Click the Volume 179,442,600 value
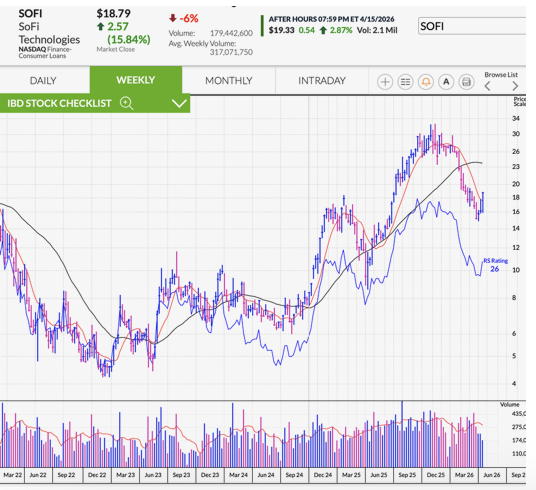The height and width of the screenshot is (490, 536). tap(231, 33)
